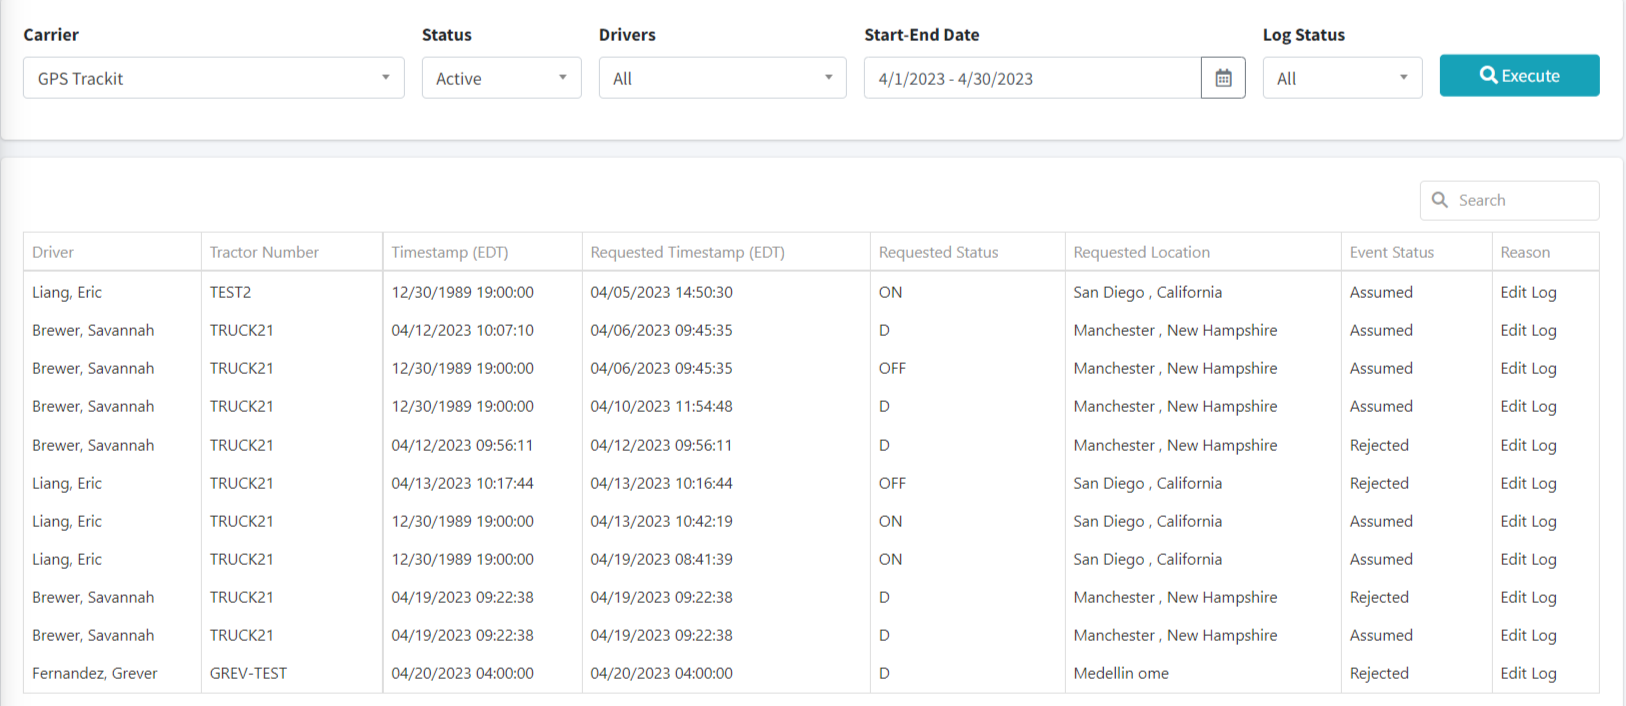Click the Reason column header
The image size is (1626, 706).
[1546, 252]
